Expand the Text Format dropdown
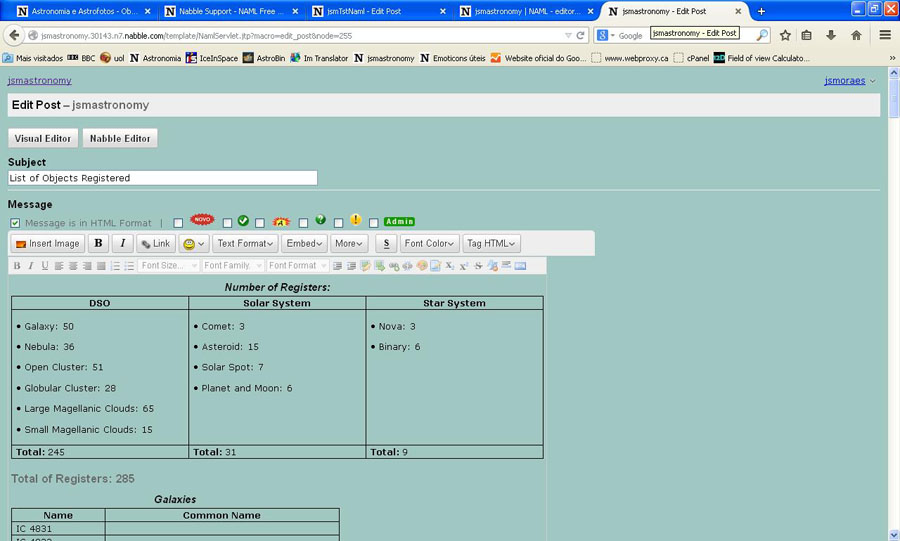The image size is (900, 541). point(245,243)
